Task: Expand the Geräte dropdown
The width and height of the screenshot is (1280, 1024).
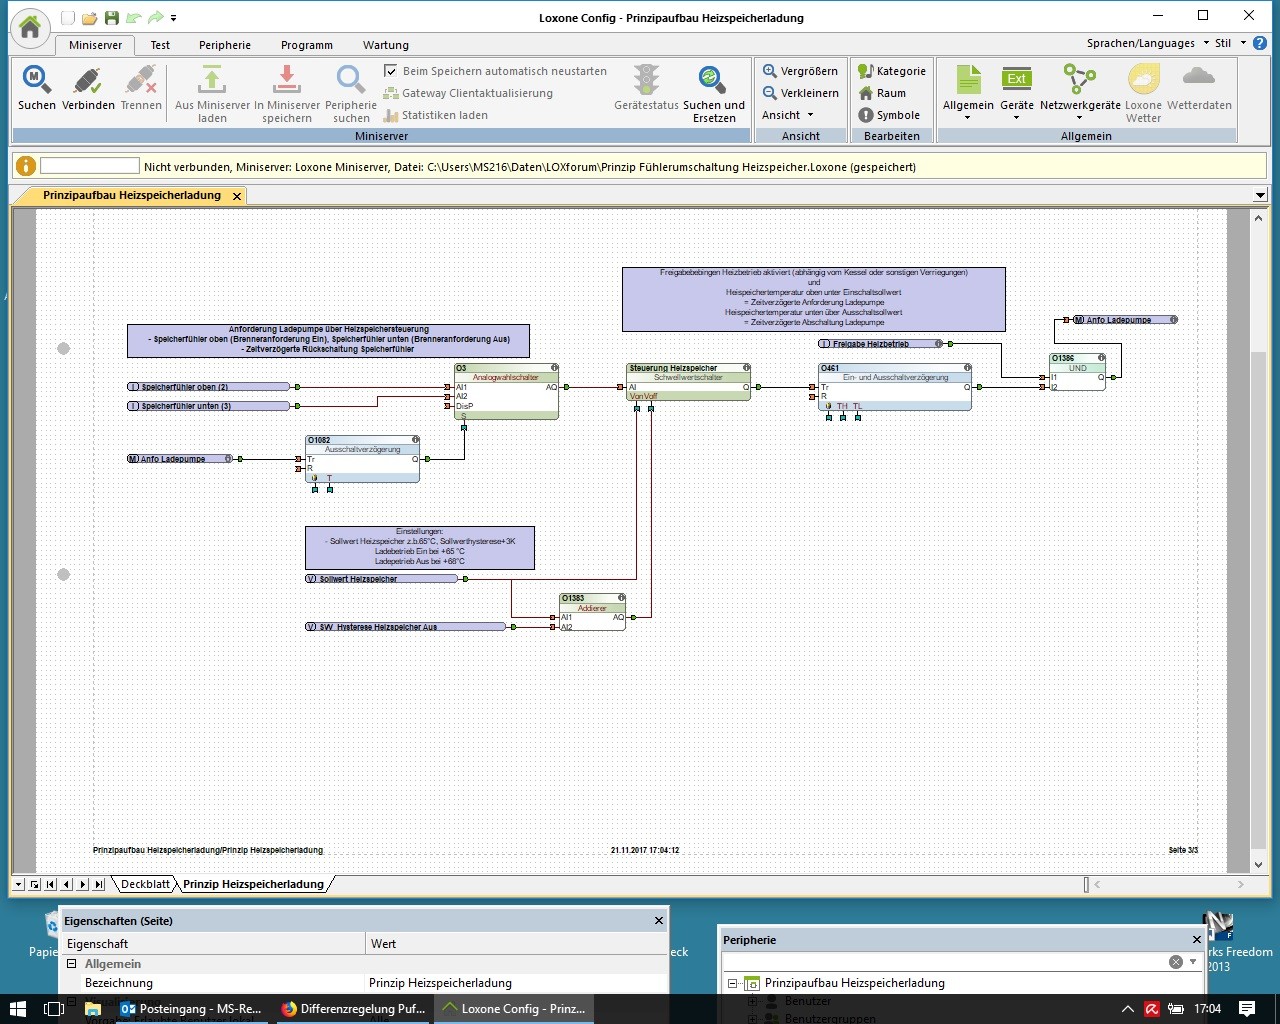Action: 1016,118
